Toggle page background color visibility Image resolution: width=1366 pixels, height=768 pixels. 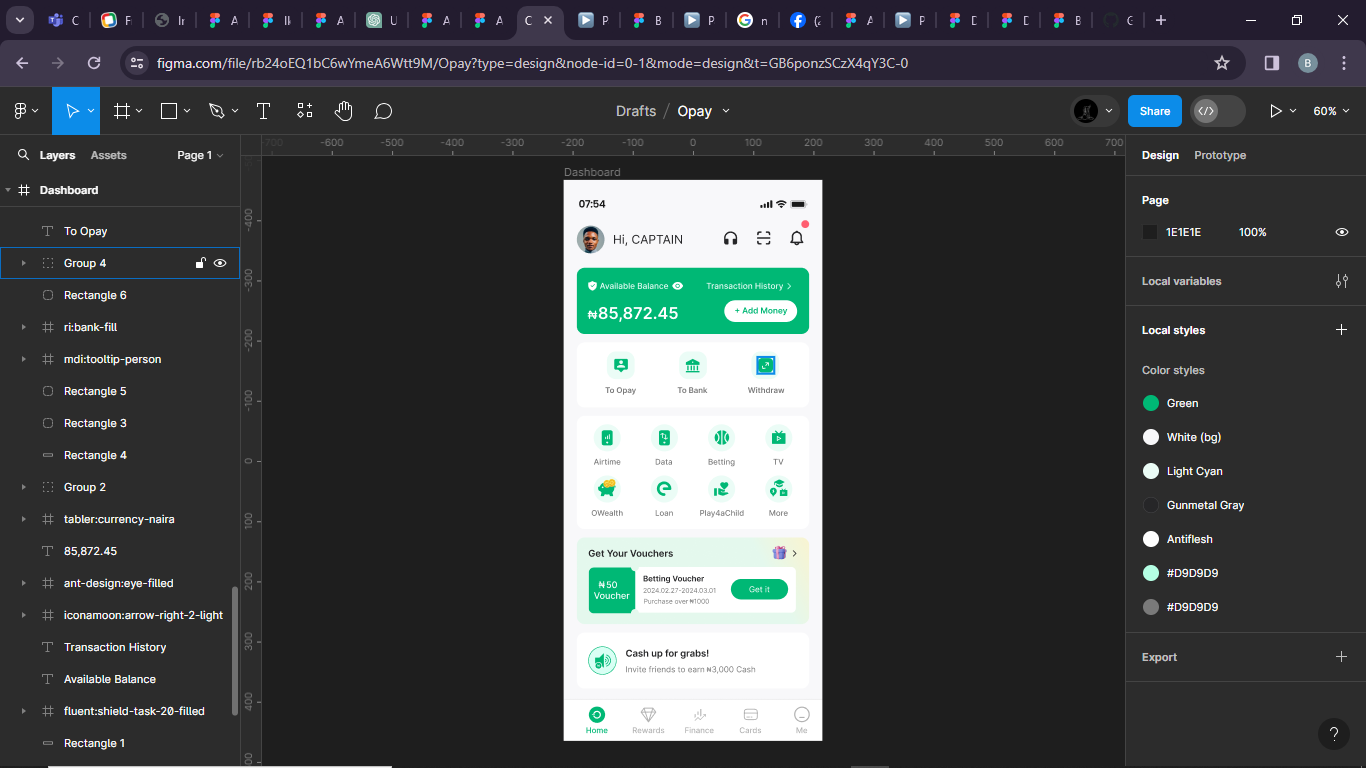(1342, 232)
